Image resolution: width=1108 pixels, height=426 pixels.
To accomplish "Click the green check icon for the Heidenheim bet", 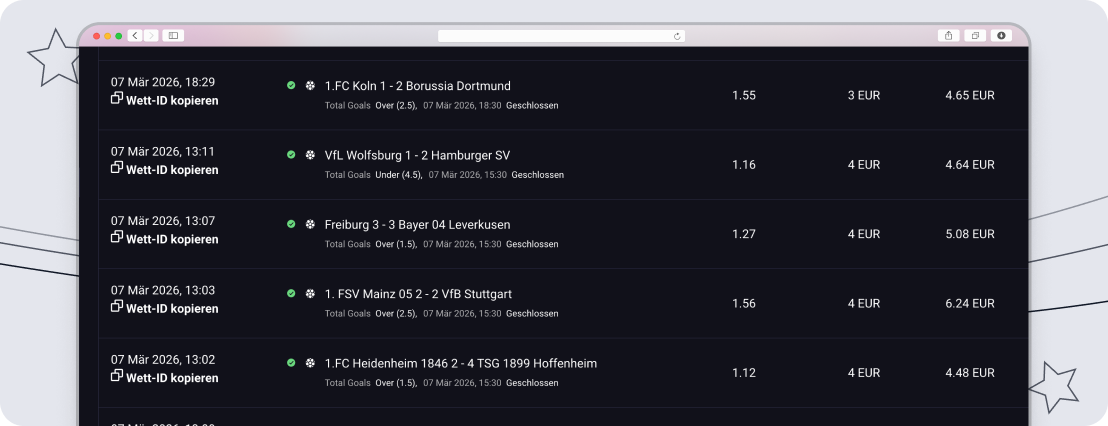I will [x=291, y=362].
